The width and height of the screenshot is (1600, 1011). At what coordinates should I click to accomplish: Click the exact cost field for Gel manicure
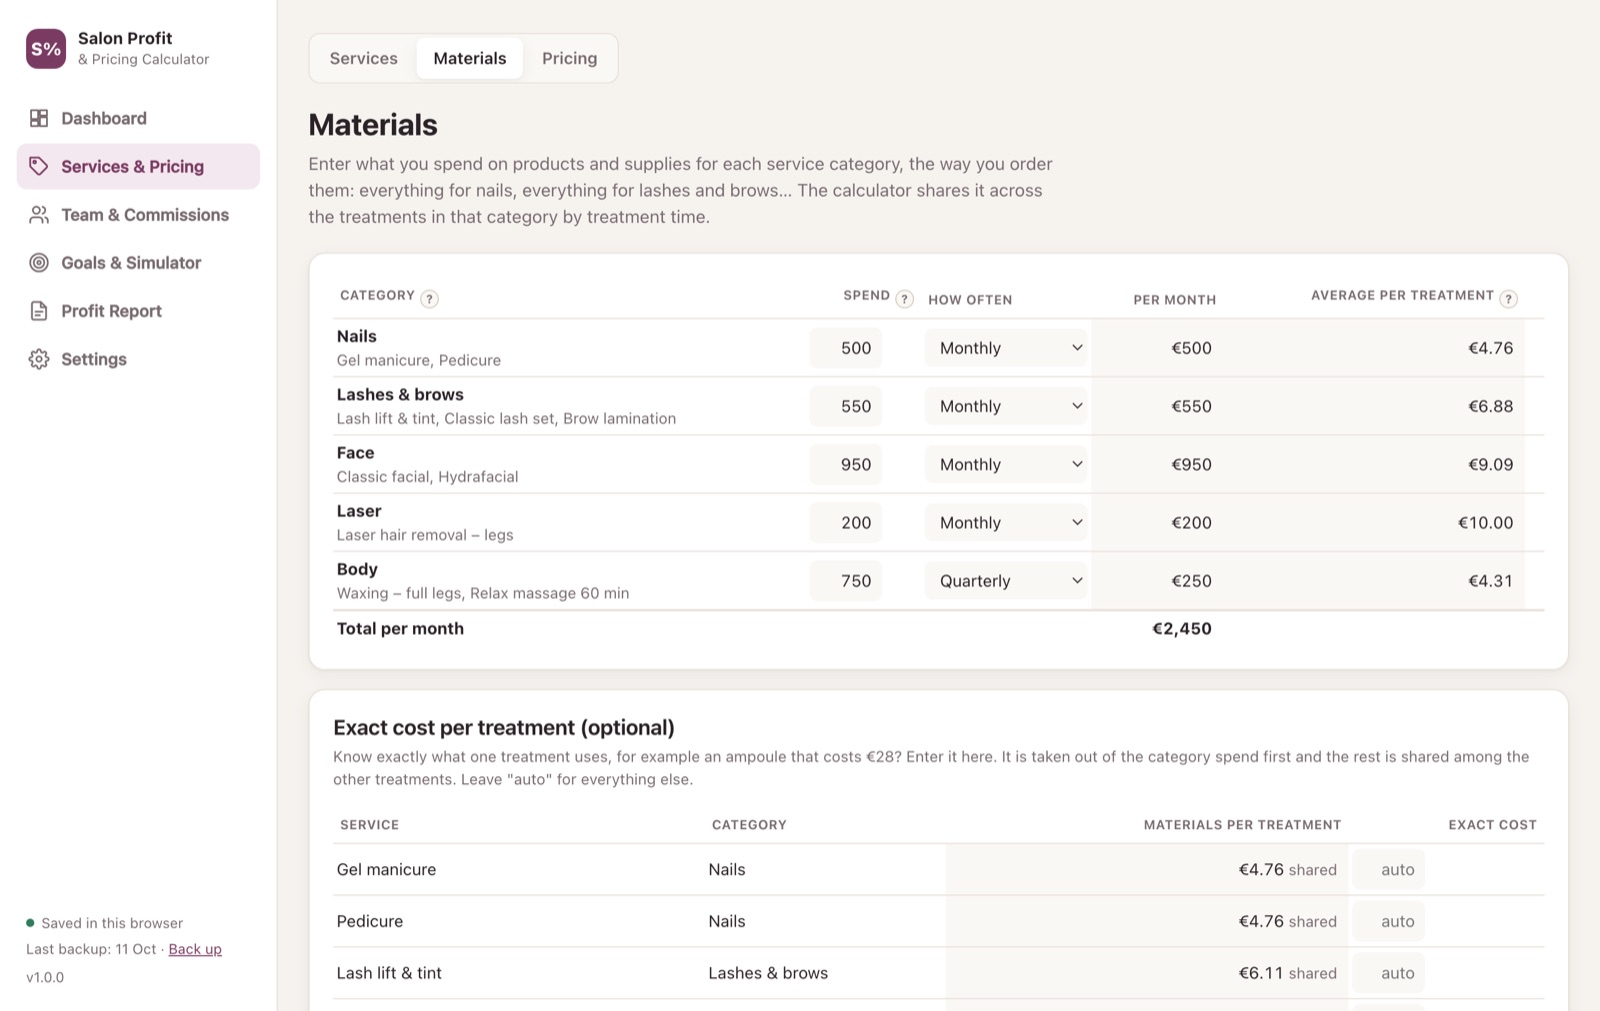[x=1389, y=869]
